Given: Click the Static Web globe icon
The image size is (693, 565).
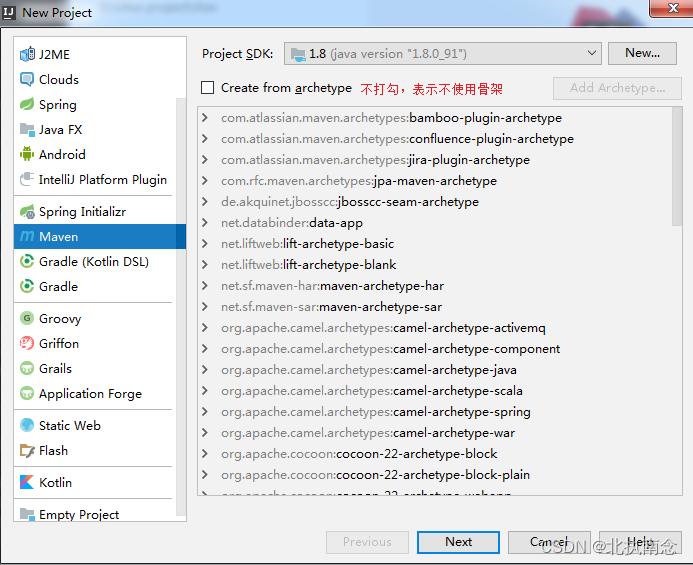Looking at the screenshot, I should point(27,425).
